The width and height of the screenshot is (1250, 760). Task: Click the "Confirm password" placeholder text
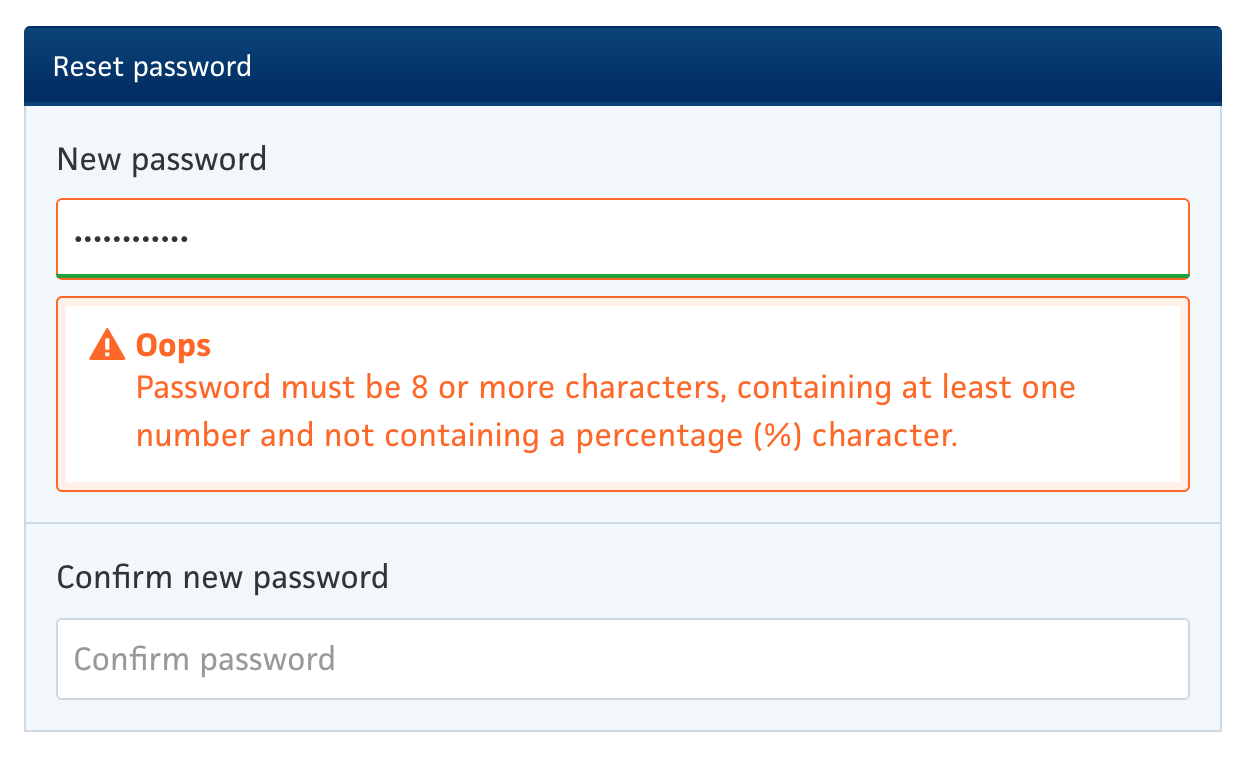pyautogui.click(x=205, y=660)
